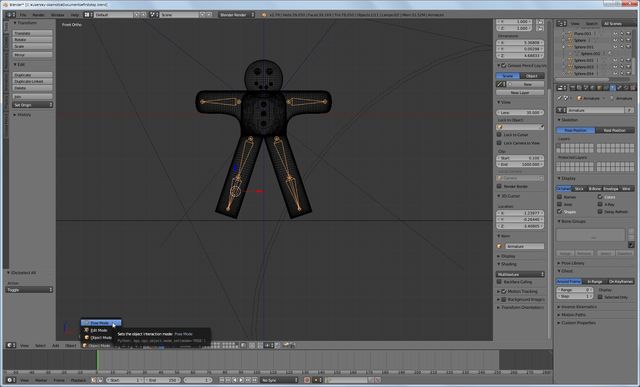Image resolution: width=640 pixels, height=387 pixels.
Task: Switch armature to Rest Position
Action: coord(614,130)
